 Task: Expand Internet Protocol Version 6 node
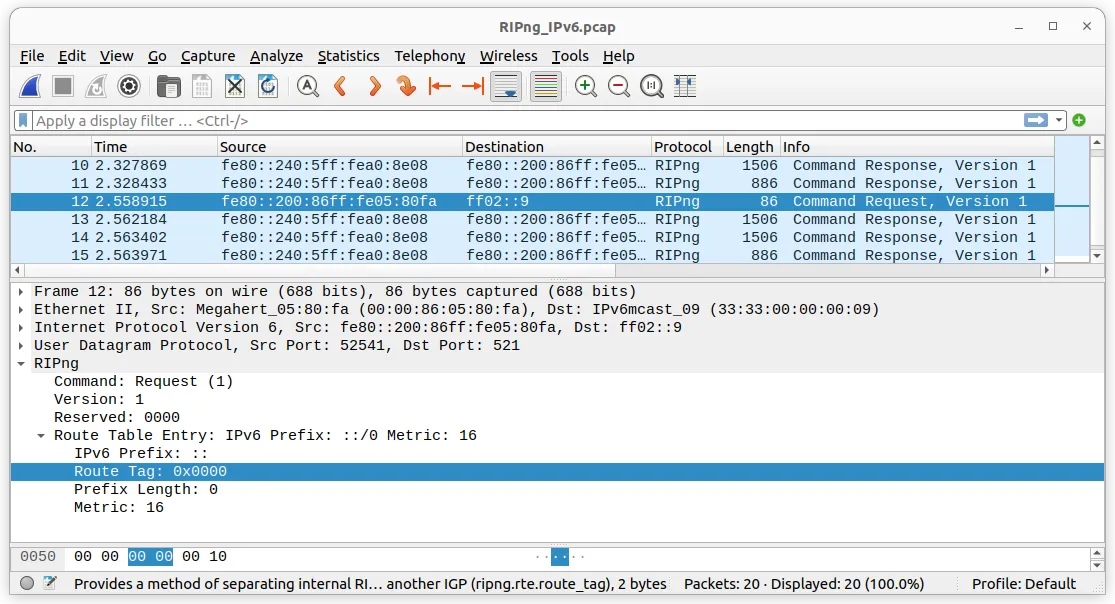tap(21, 327)
